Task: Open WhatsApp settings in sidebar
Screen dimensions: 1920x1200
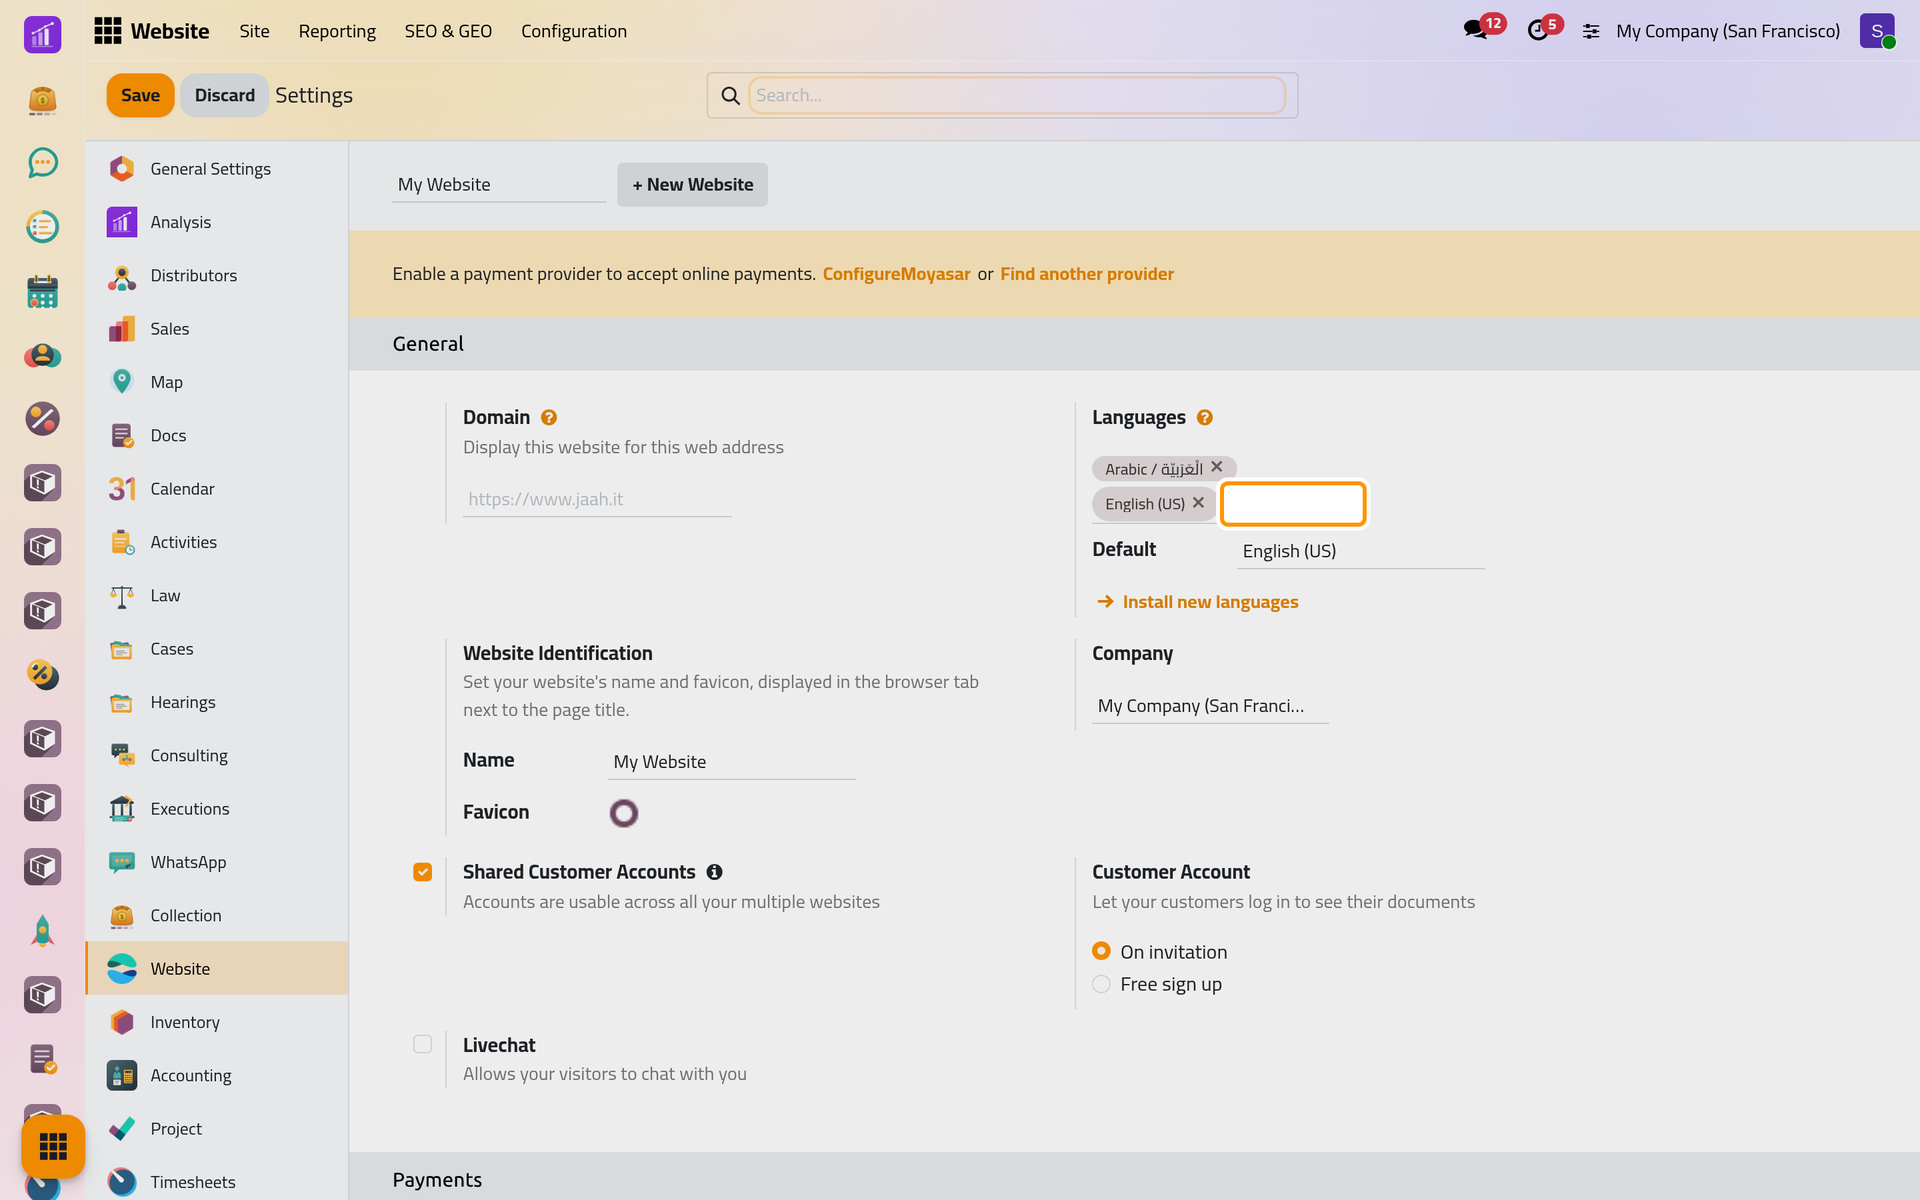Action: click(217, 862)
